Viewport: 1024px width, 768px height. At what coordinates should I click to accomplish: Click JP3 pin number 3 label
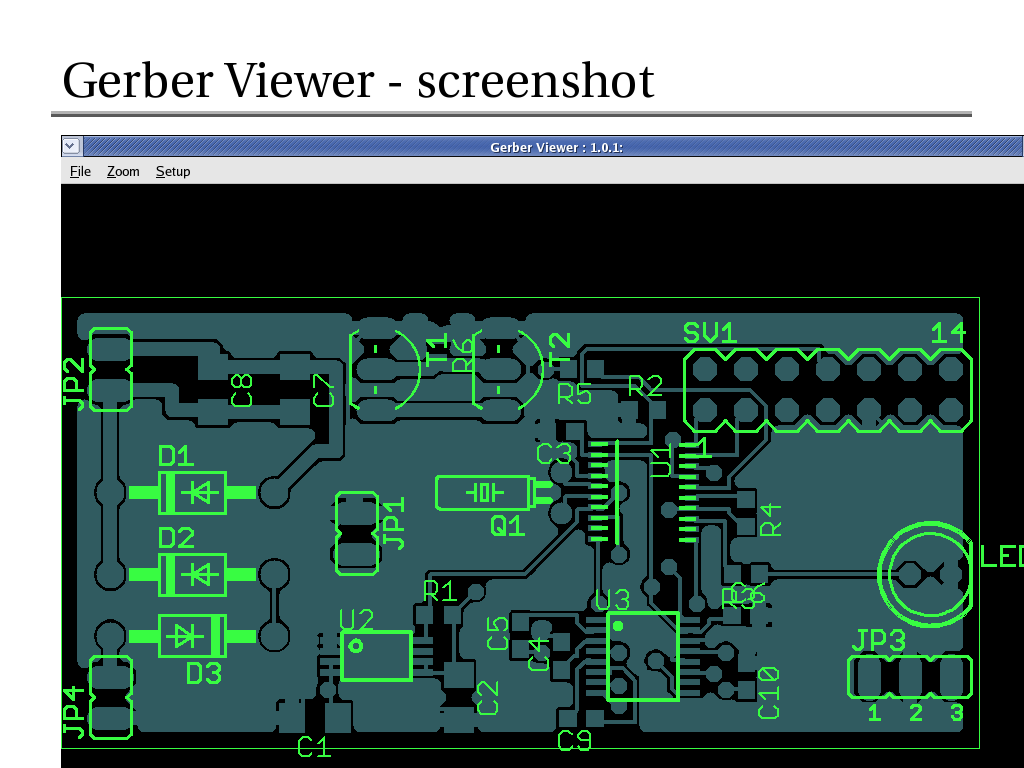tap(957, 712)
